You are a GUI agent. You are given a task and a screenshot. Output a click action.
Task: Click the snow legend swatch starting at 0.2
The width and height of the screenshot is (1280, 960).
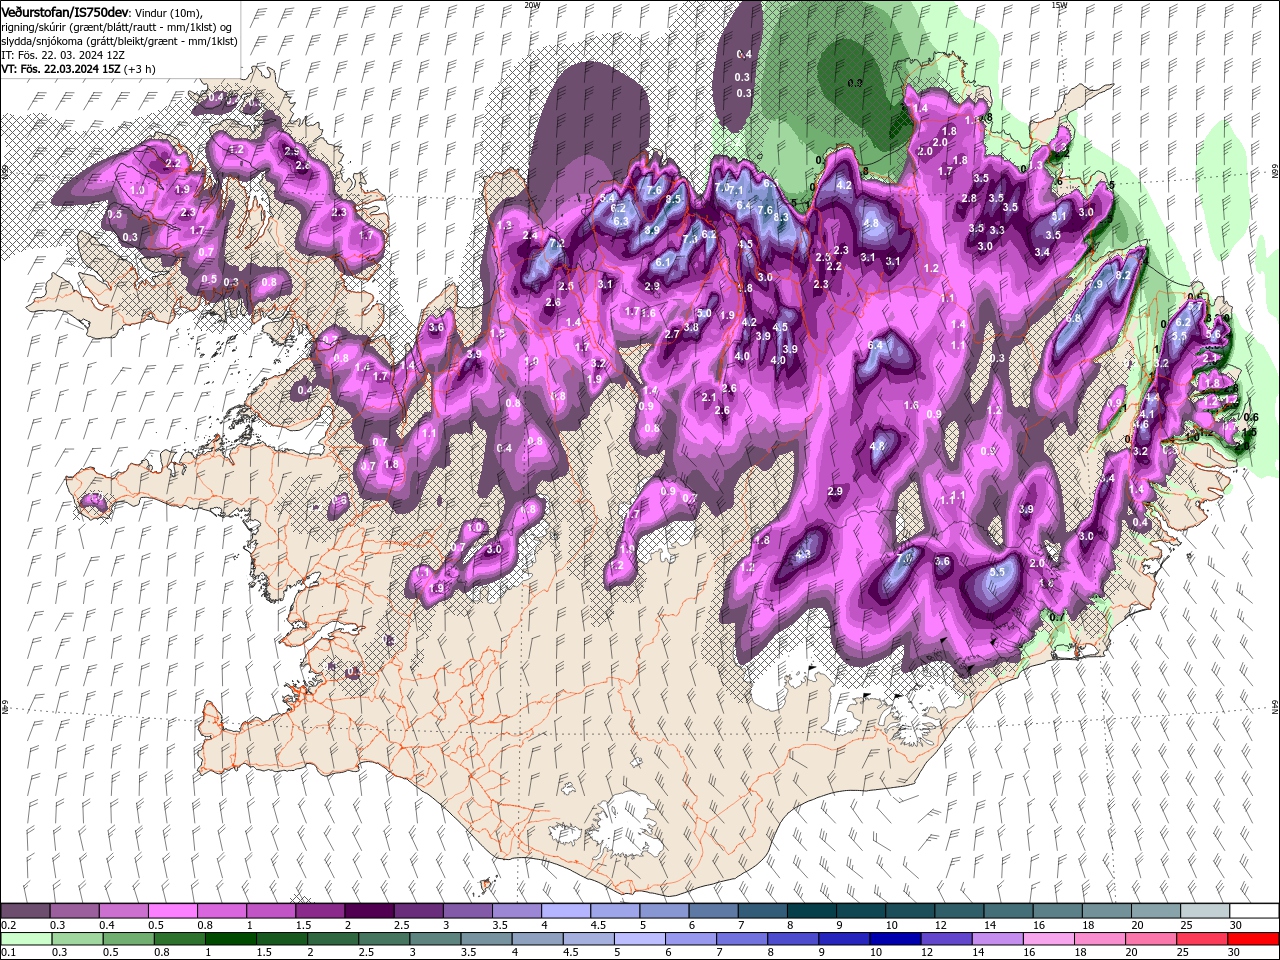click(26, 911)
